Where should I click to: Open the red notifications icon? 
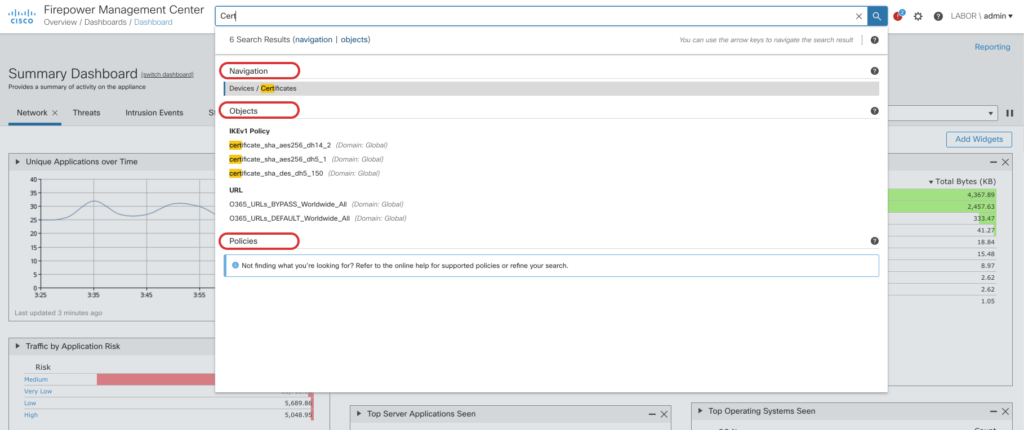pyautogui.click(x=898, y=16)
